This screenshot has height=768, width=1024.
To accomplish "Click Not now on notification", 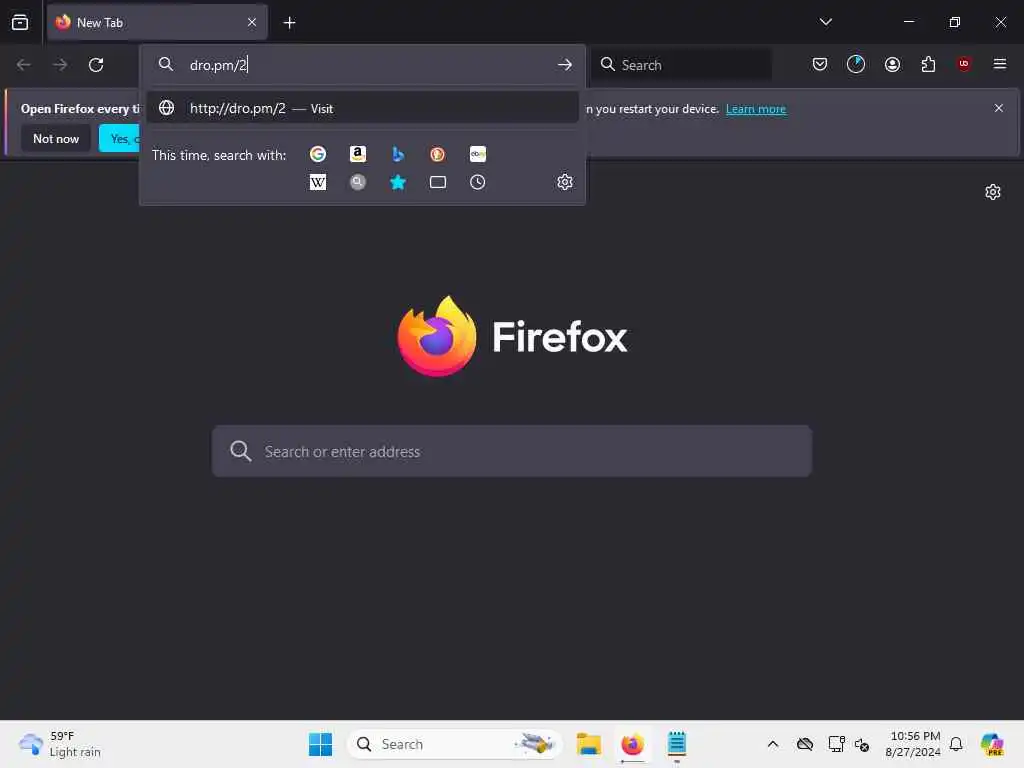I will (x=56, y=138).
